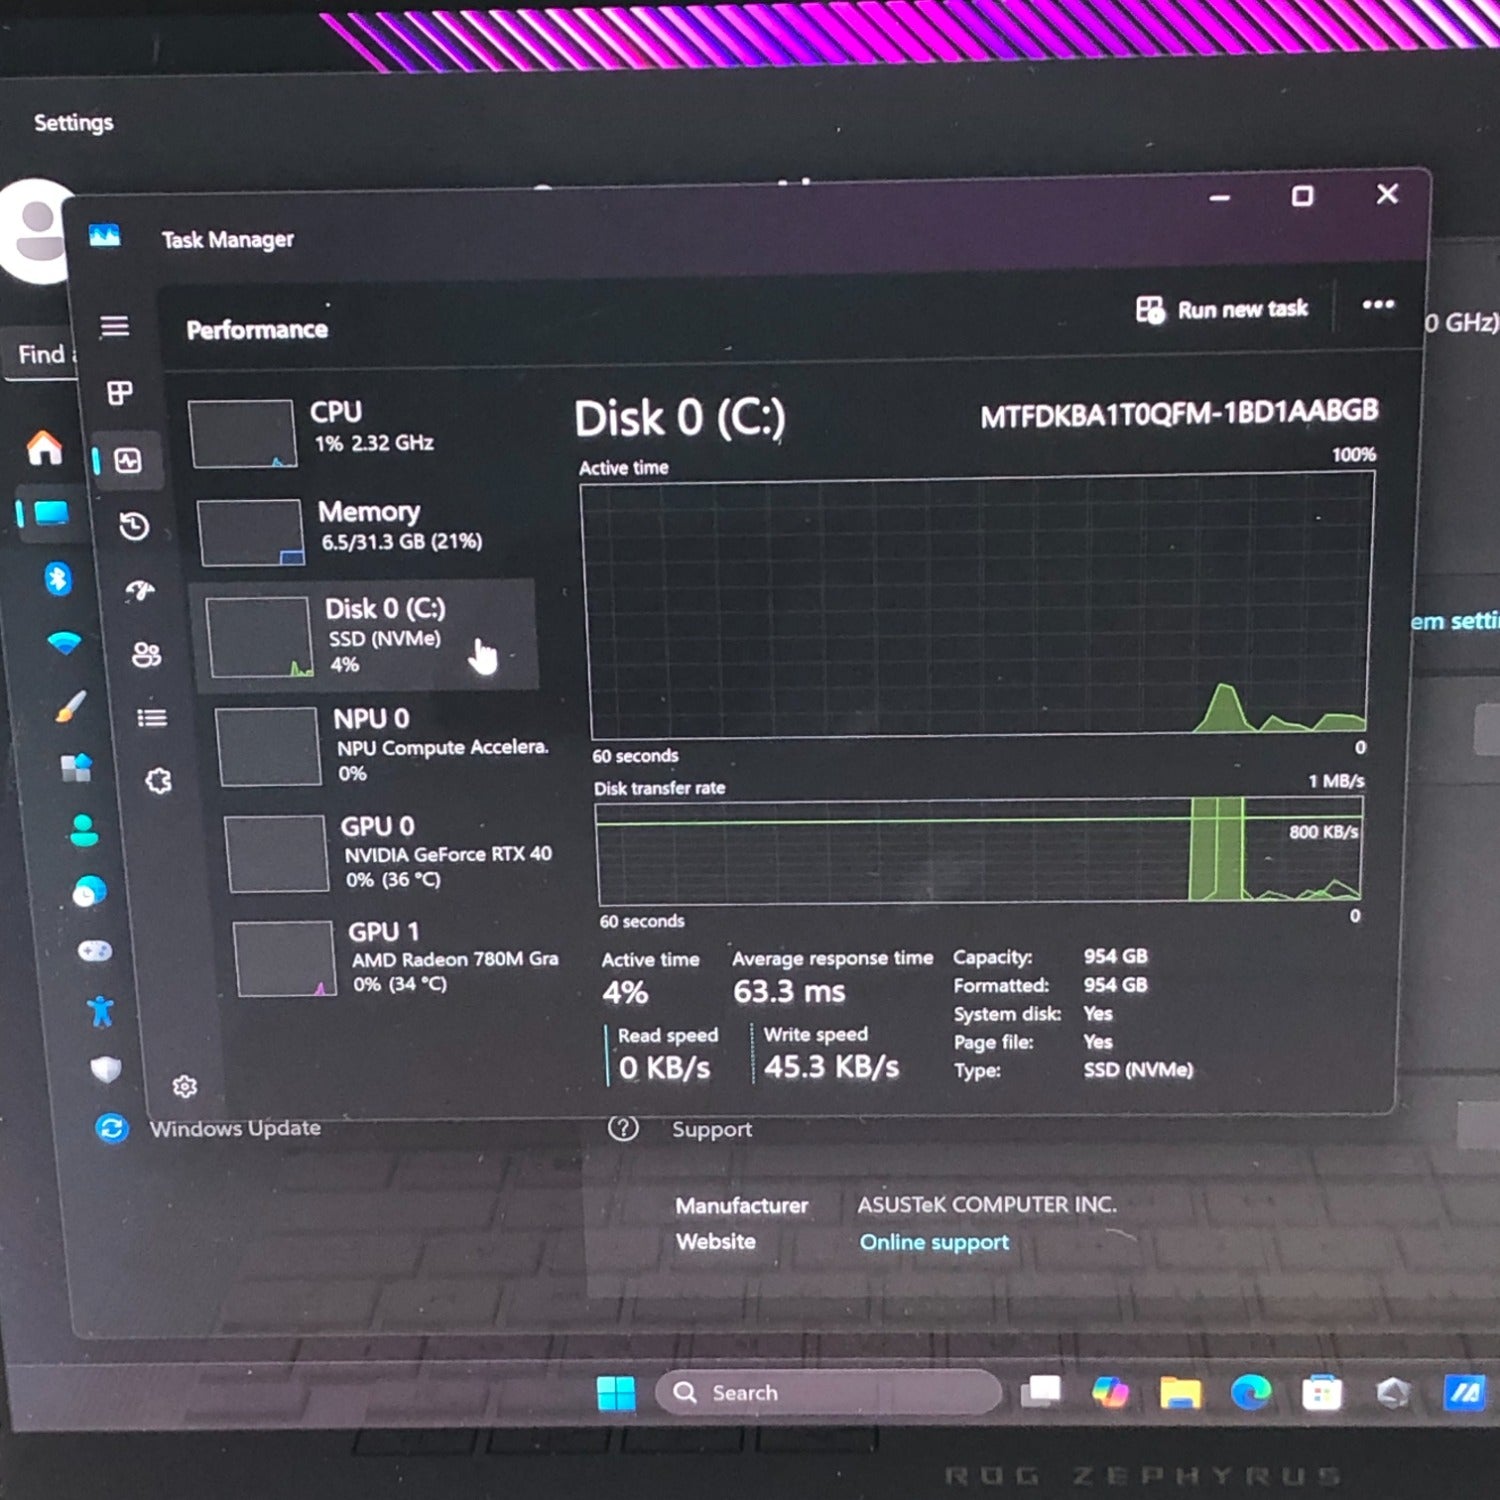This screenshot has height=1500, width=1500.
Task: Open the Processes page icon in sidebar
Action: (x=120, y=393)
